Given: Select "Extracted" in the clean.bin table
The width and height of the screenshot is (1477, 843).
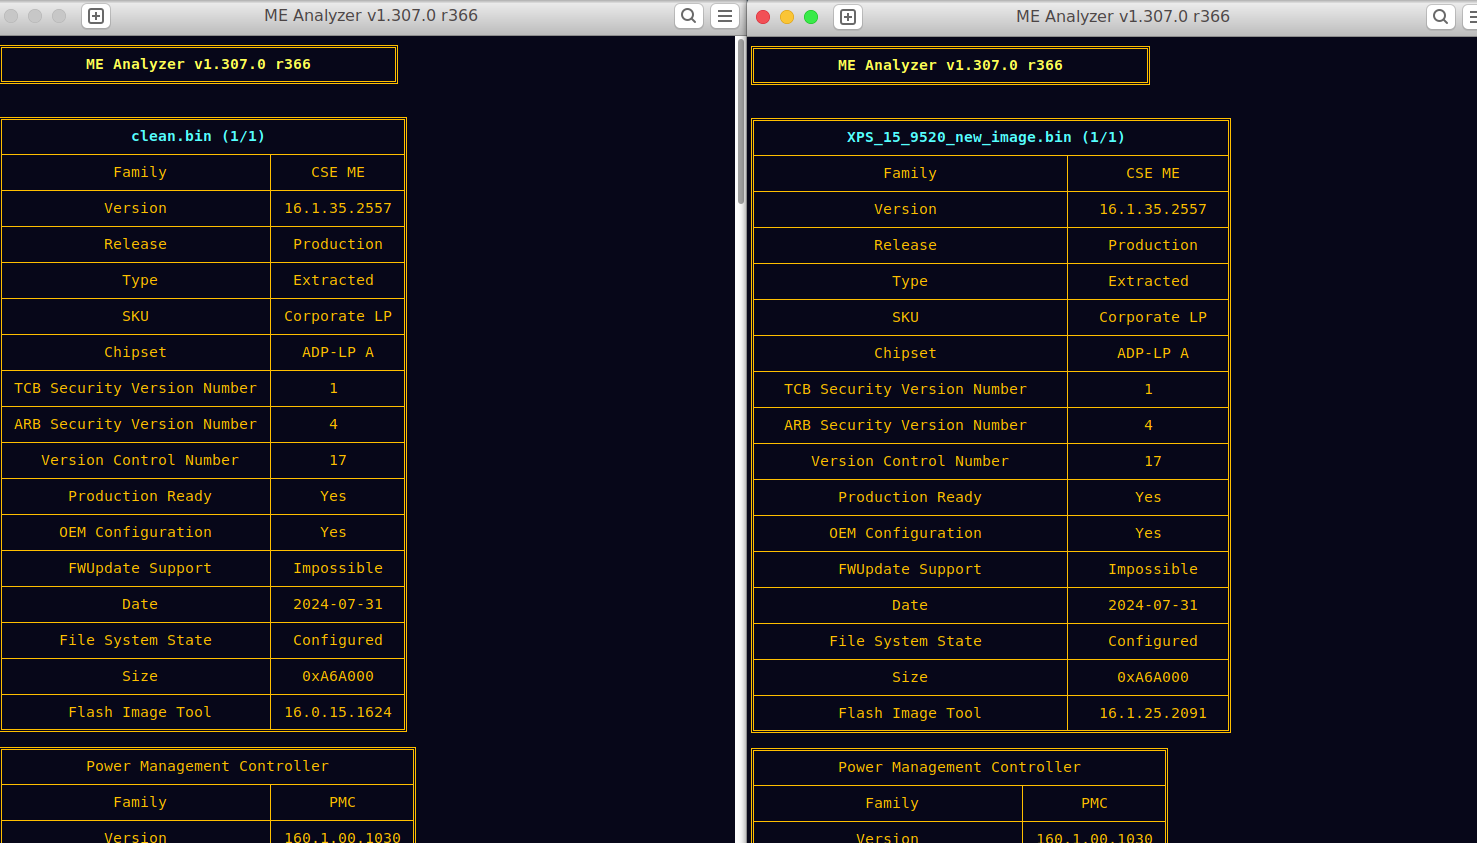Looking at the screenshot, I should (x=333, y=280).
